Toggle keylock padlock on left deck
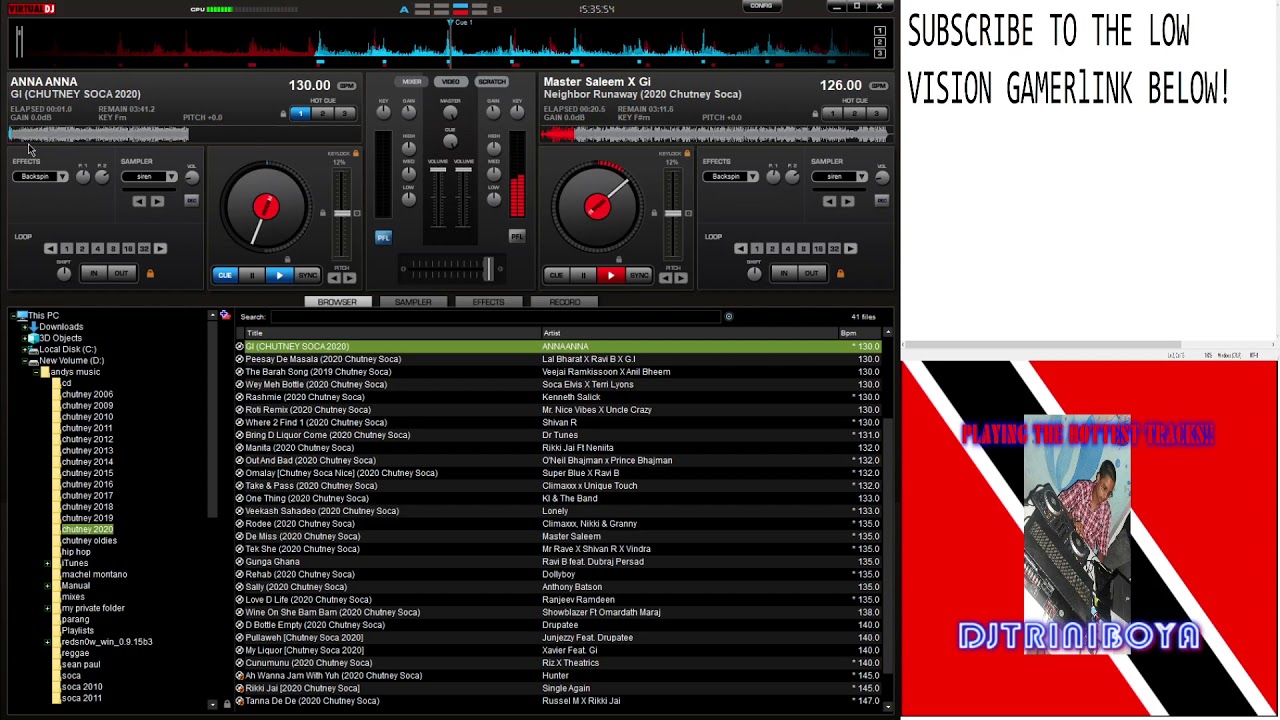Screen dimensions: 1280x720 355,153
